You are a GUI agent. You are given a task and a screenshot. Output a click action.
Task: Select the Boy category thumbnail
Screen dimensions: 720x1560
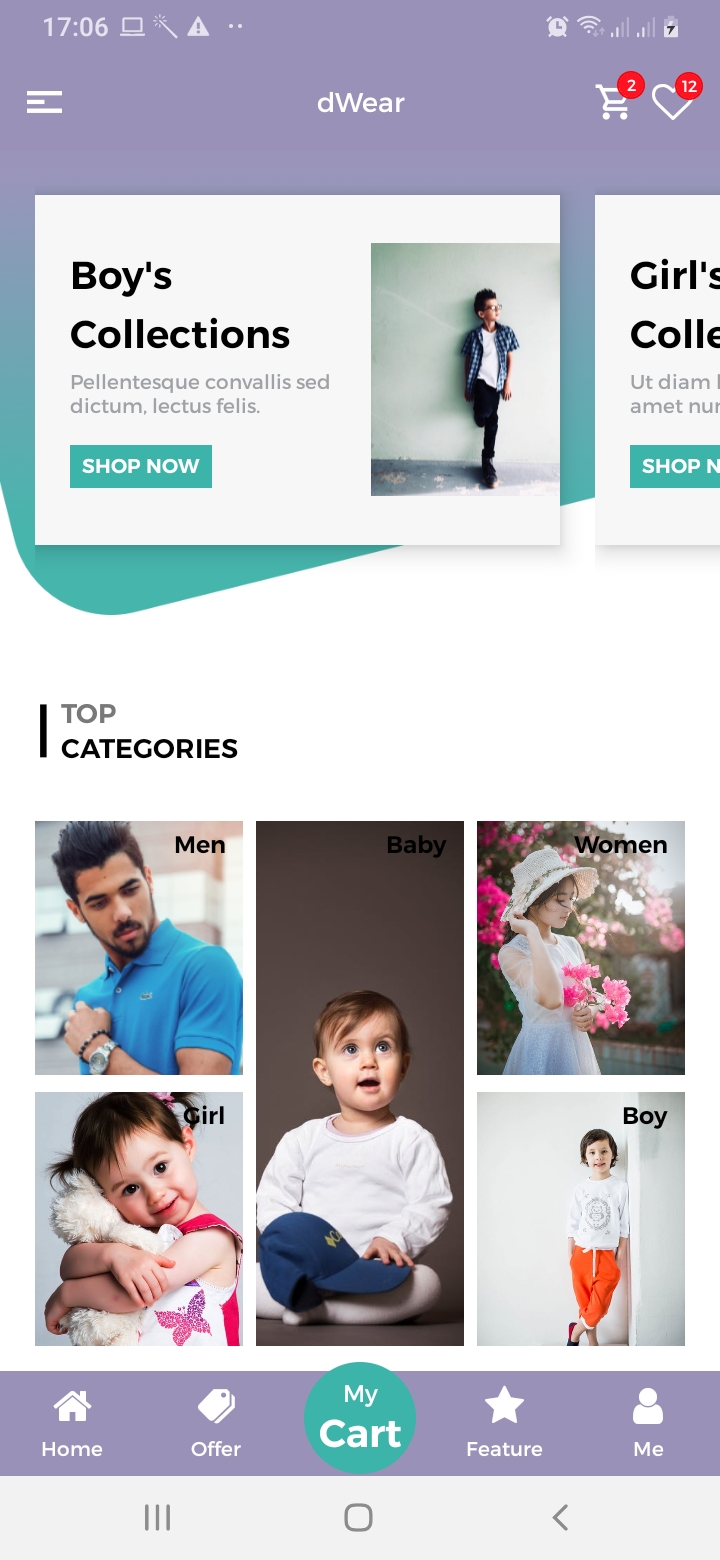point(581,1219)
